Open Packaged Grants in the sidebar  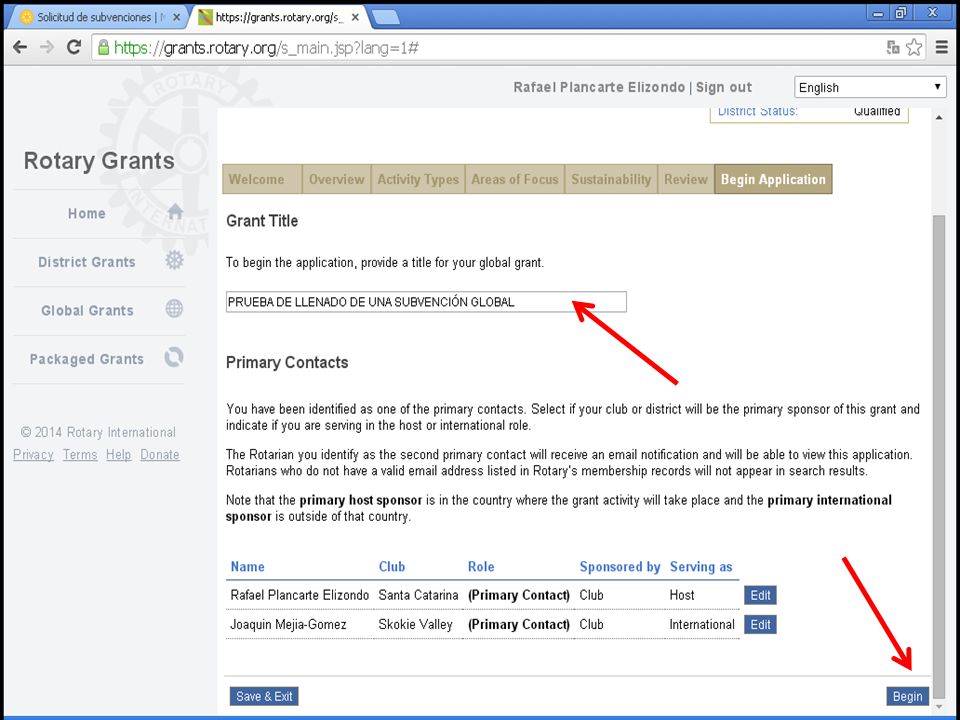[x=86, y=359]
